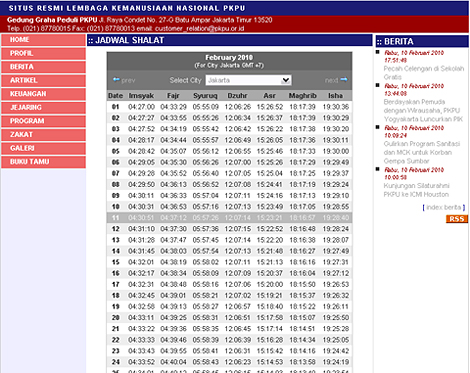Image resolution: width=470 pixels, height=373 pixels.
Task: Select PROGRAM from the sidebar
Action: pyautogui.click(x=43, y=121)
